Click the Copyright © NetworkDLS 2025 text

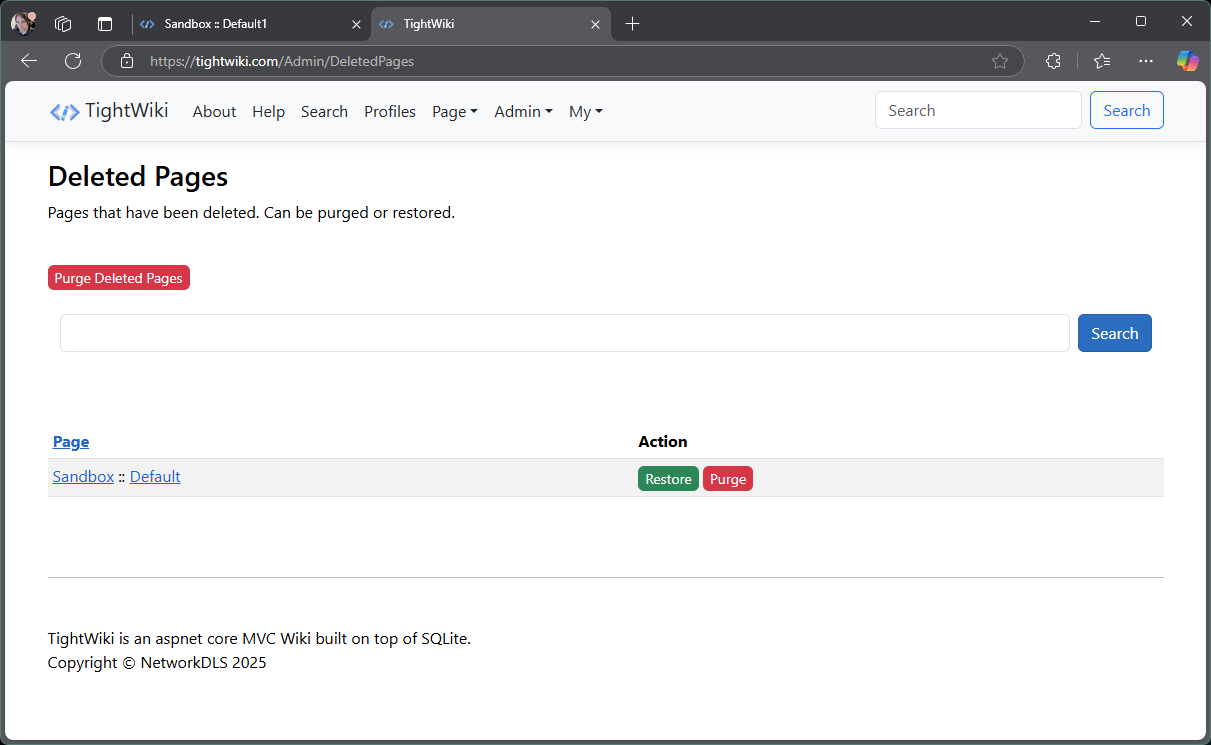(157, 662)
